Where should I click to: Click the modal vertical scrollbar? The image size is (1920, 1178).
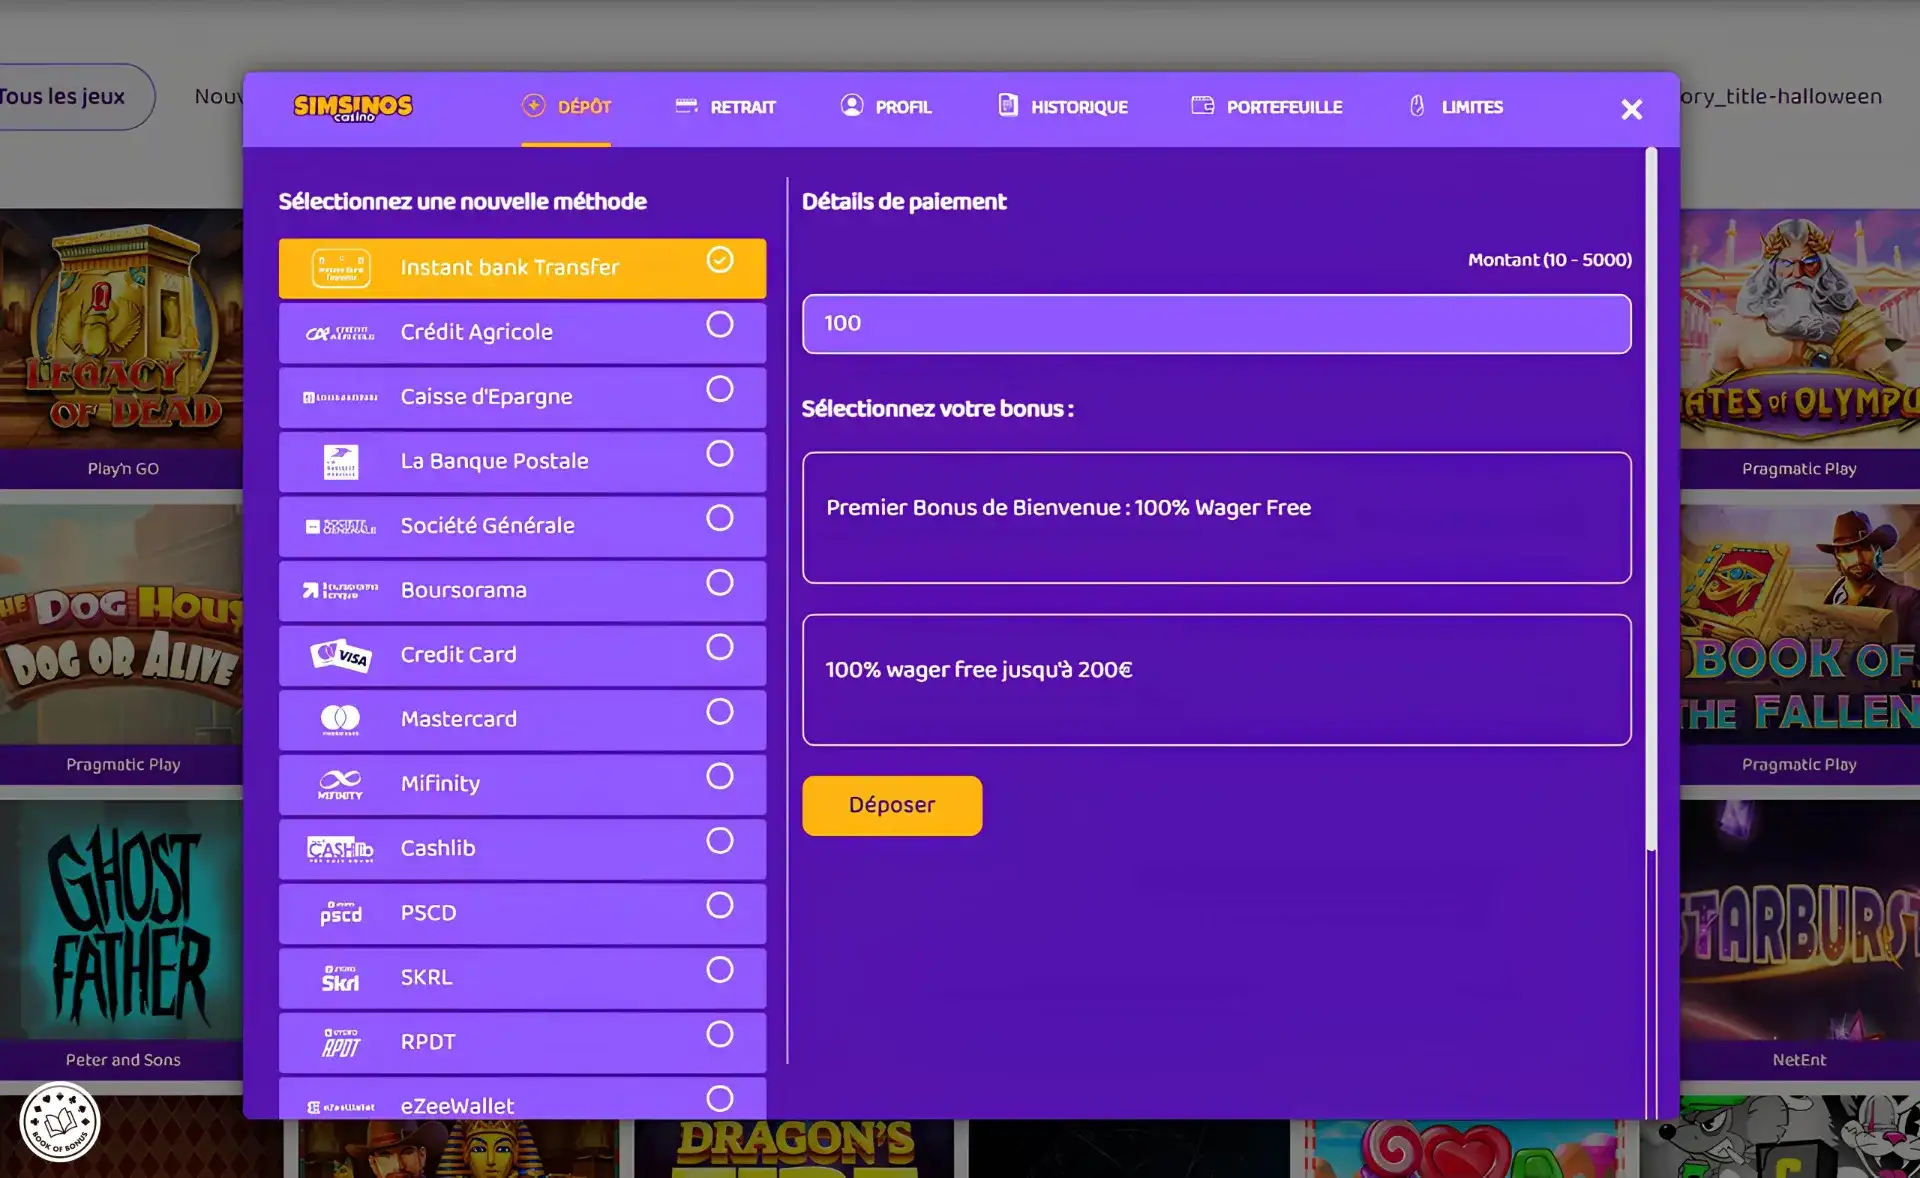(x=1651, y=500)
